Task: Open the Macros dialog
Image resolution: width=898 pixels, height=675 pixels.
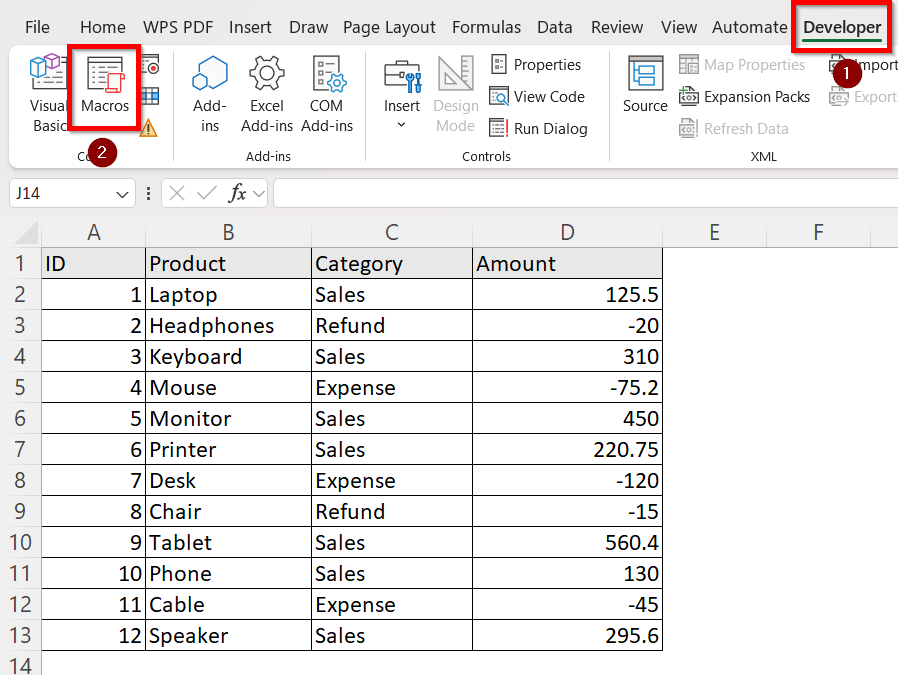Action: tap(104, 88)
